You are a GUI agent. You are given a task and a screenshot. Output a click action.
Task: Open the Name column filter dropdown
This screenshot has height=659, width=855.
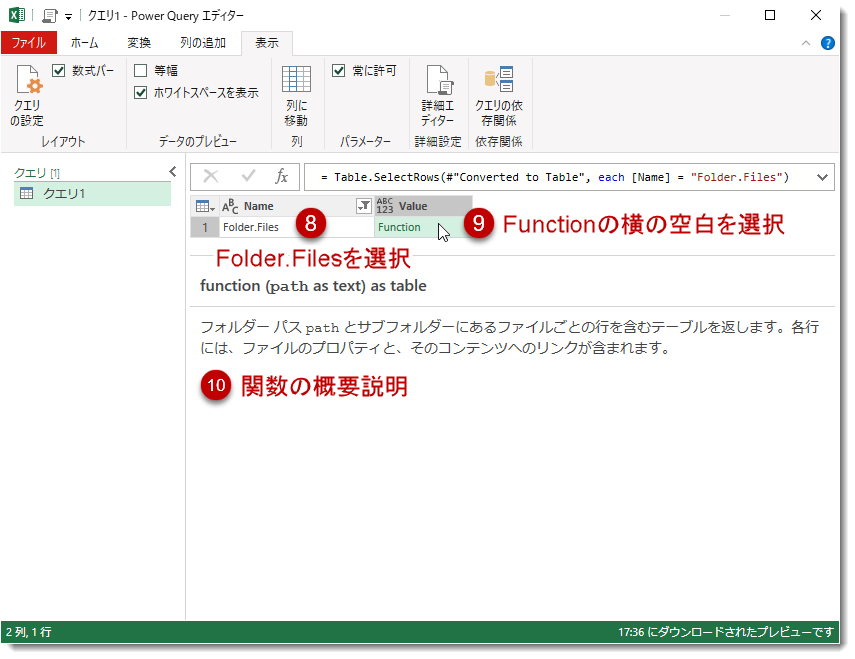click(362, 204)
